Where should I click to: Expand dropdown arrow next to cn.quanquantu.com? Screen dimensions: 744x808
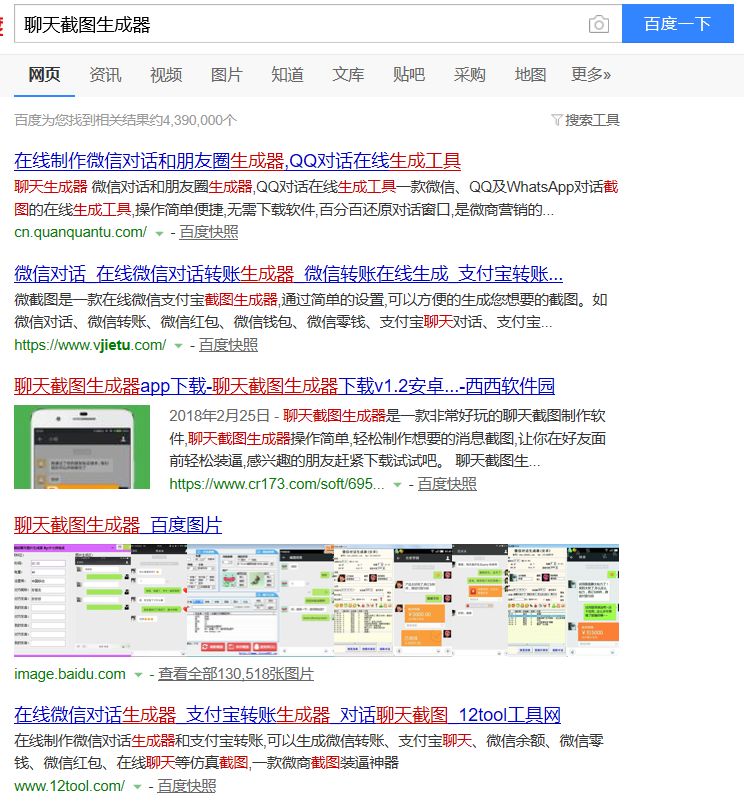(x=159, y=233)
